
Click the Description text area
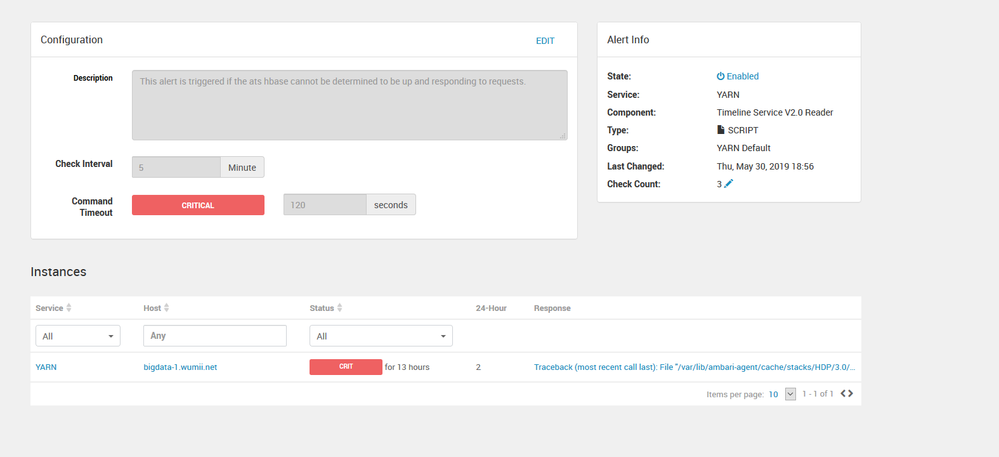349,104
